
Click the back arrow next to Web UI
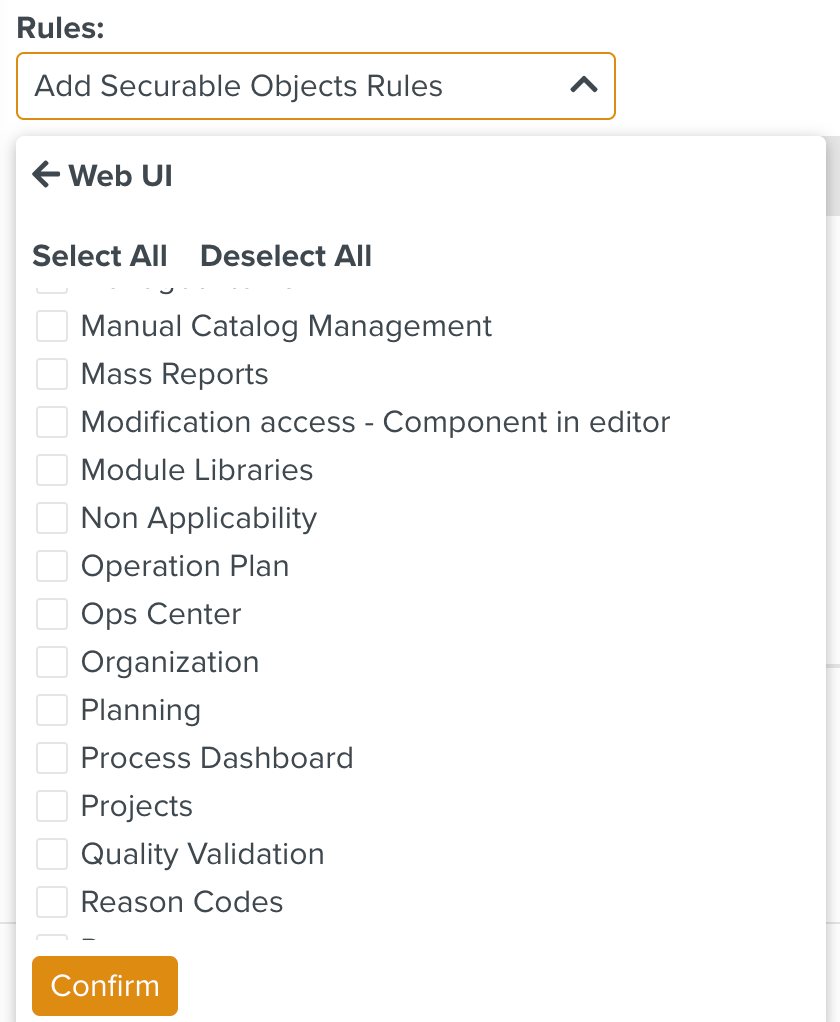click(46, 175)
